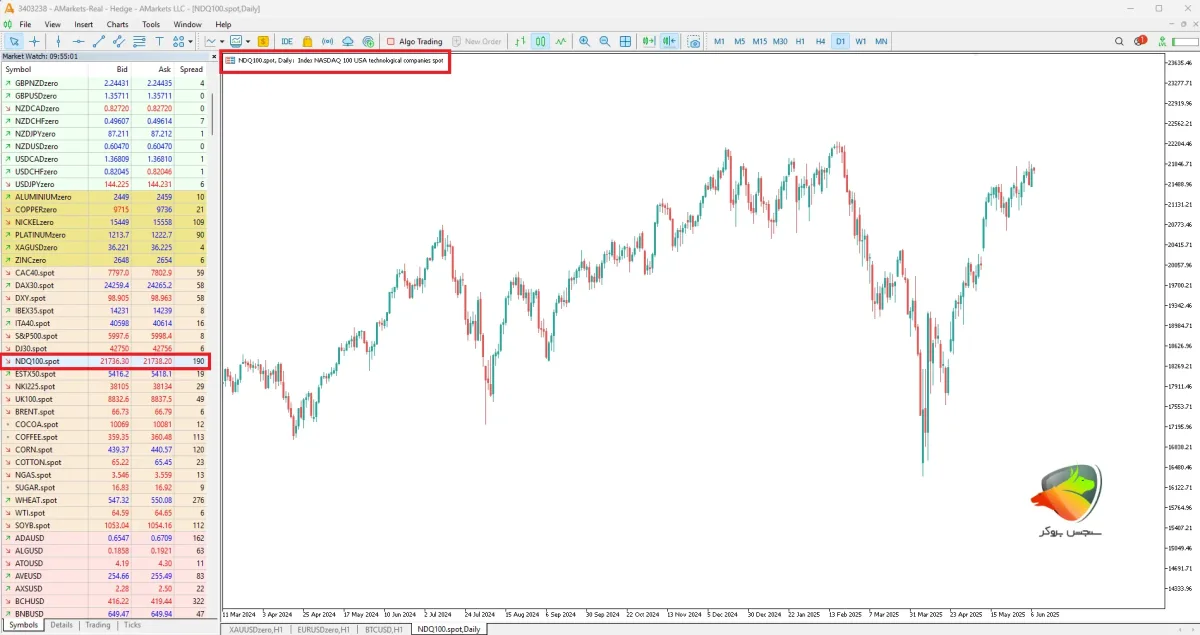Open the Signals broadcast icon
The image size is (1200, 635).
pyautogui.click(x=327, y=41)
